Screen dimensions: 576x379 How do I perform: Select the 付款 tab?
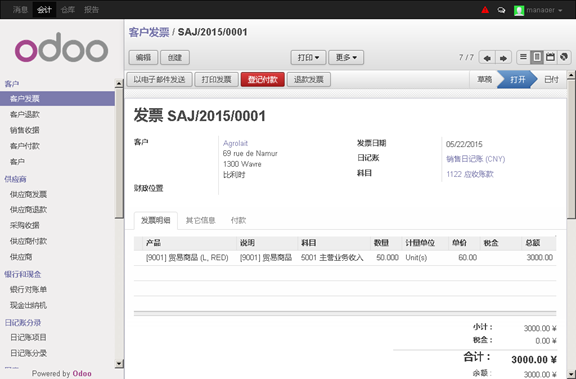click(x=238, y=220)
